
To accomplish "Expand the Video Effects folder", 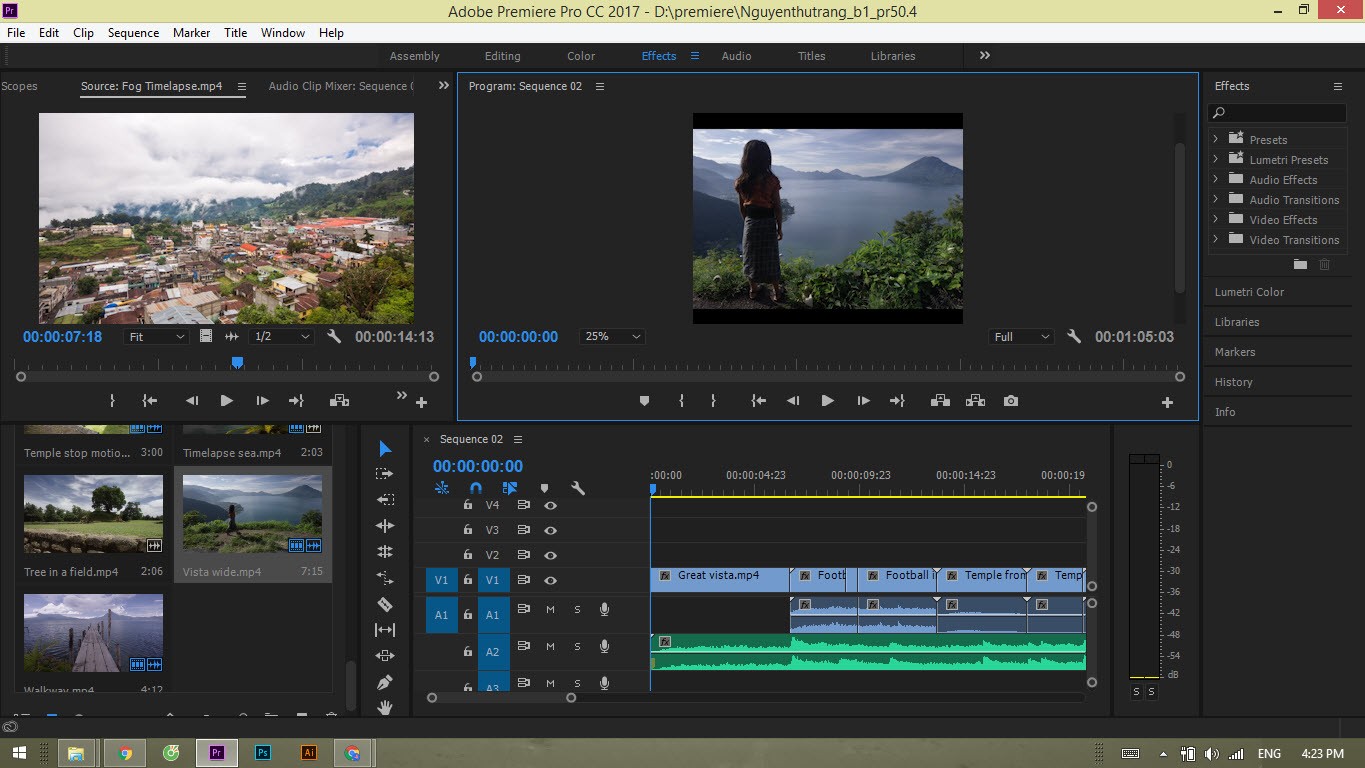I will click(1215, 219).
